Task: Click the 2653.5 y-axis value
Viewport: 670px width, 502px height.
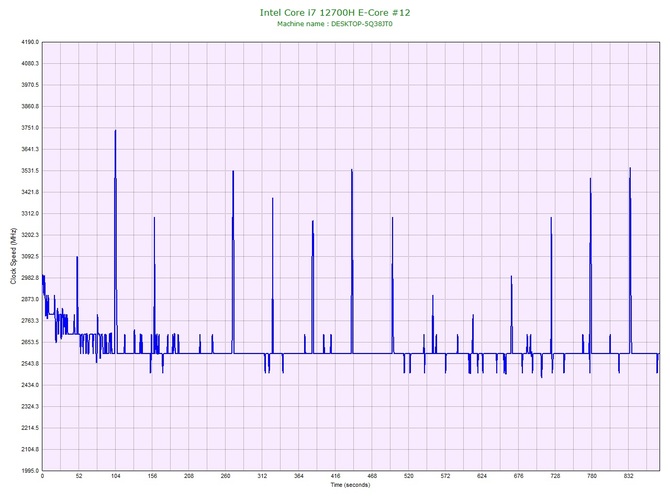Action: 30,342
